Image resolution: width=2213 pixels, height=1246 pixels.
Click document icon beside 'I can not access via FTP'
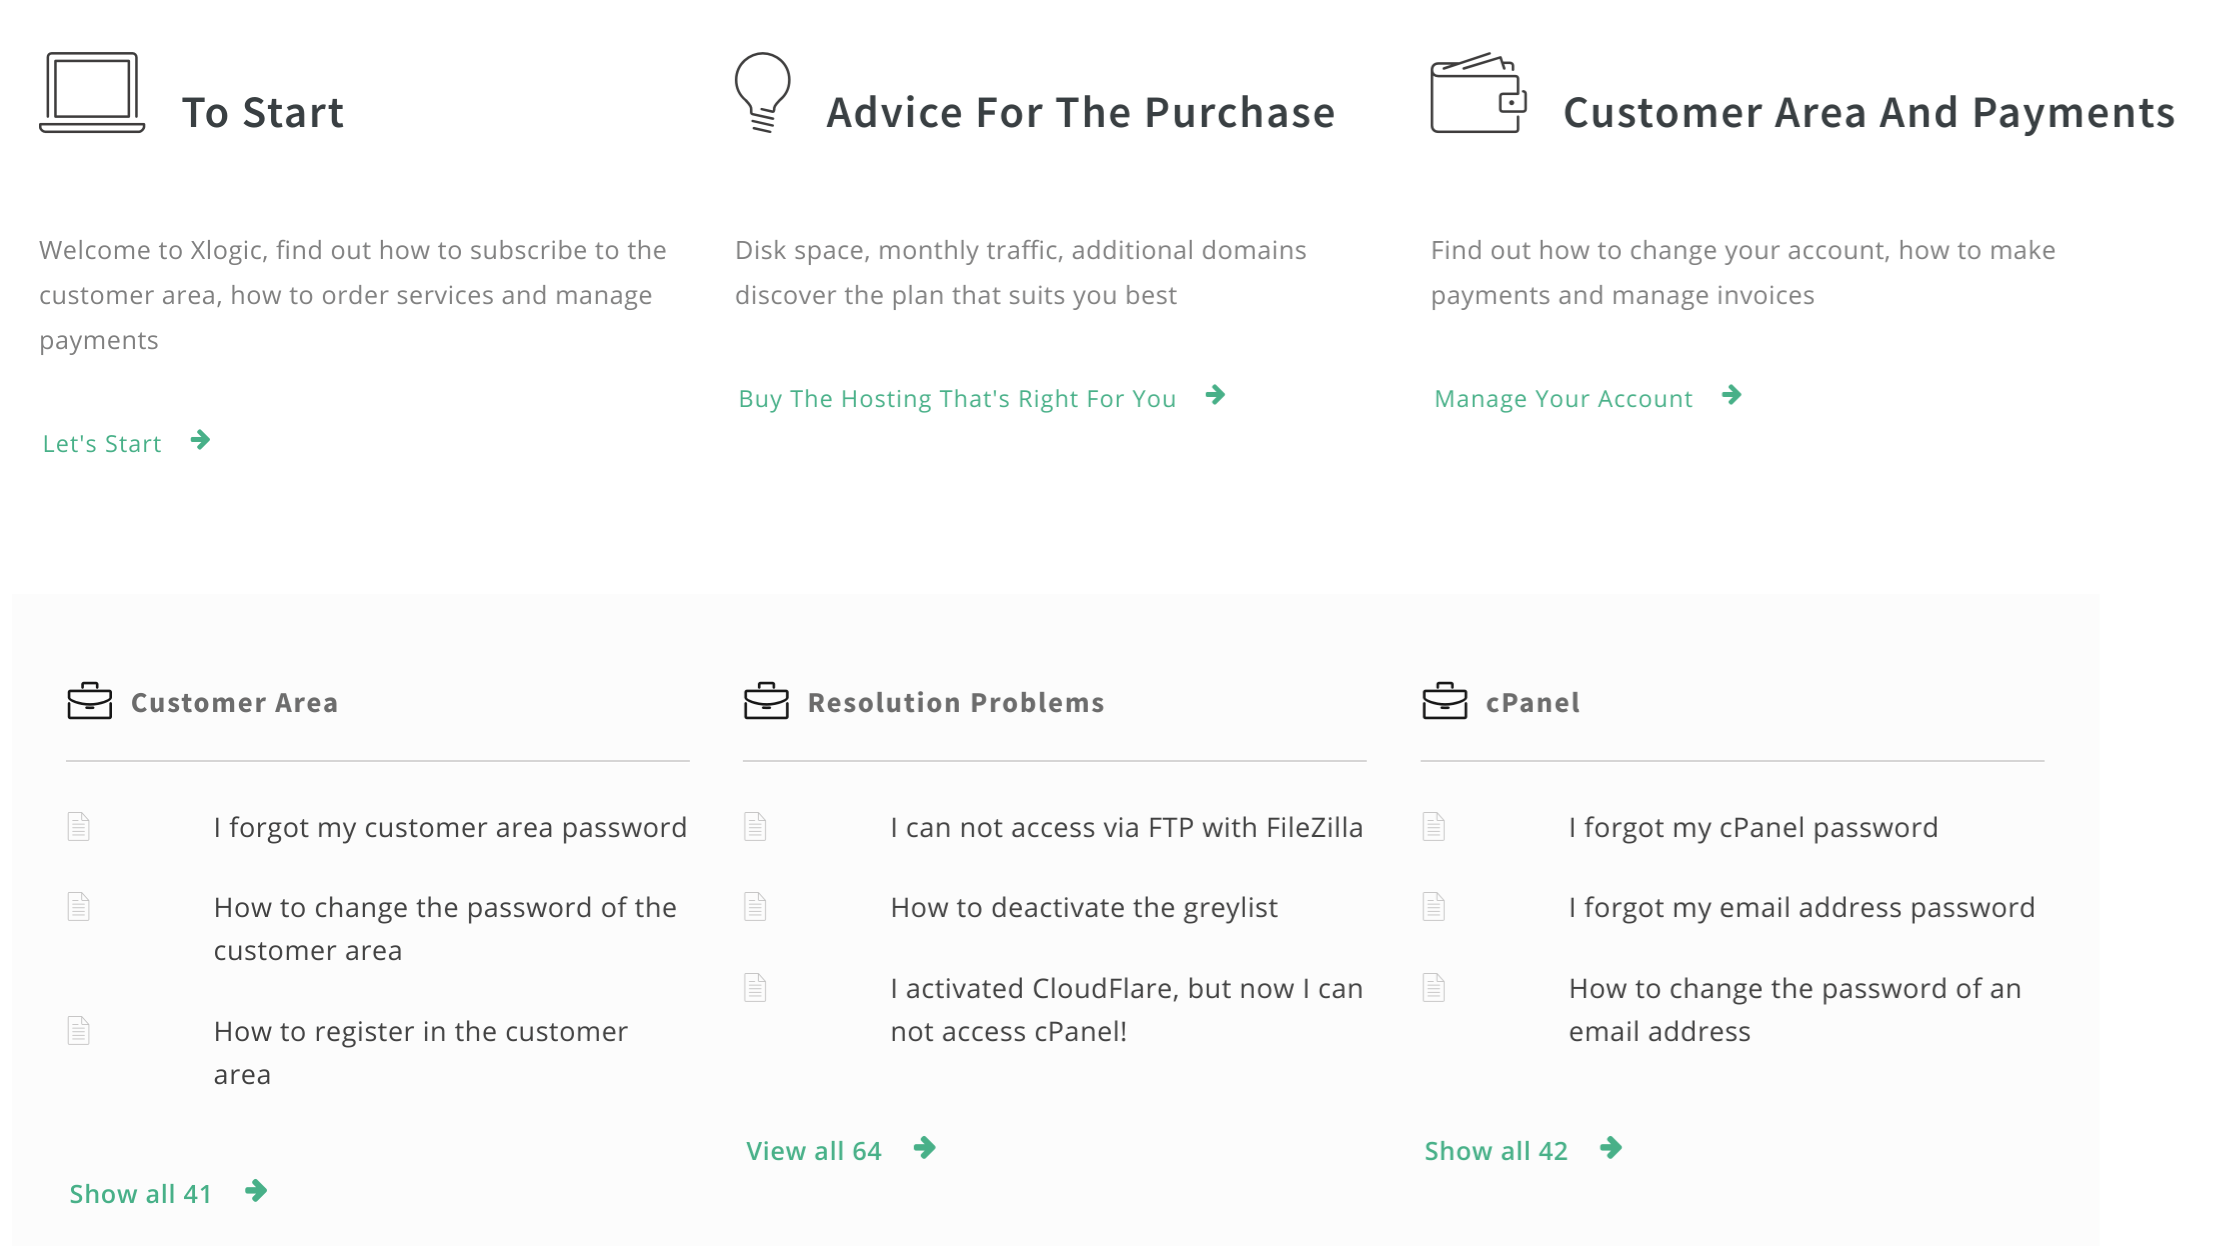pyautogui.click(x=755, y=827)
